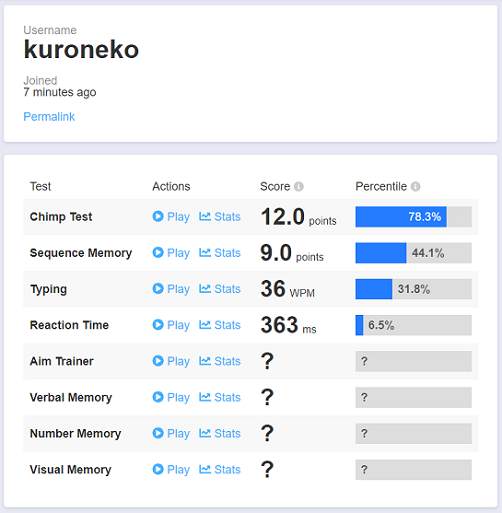Image resolution: width=502 pixels, height=513 pixels.
Task: Click the 31.8% percentile bar
Action: pos(413,289)
